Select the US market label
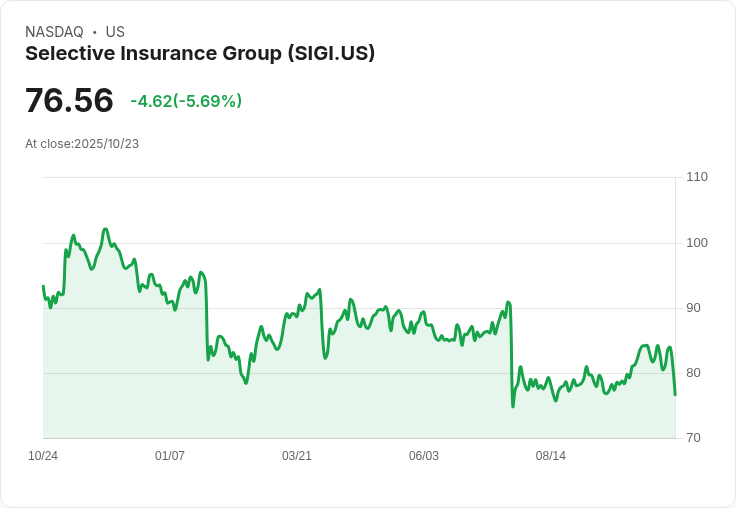The image size is (736, 508). point(115,32)
